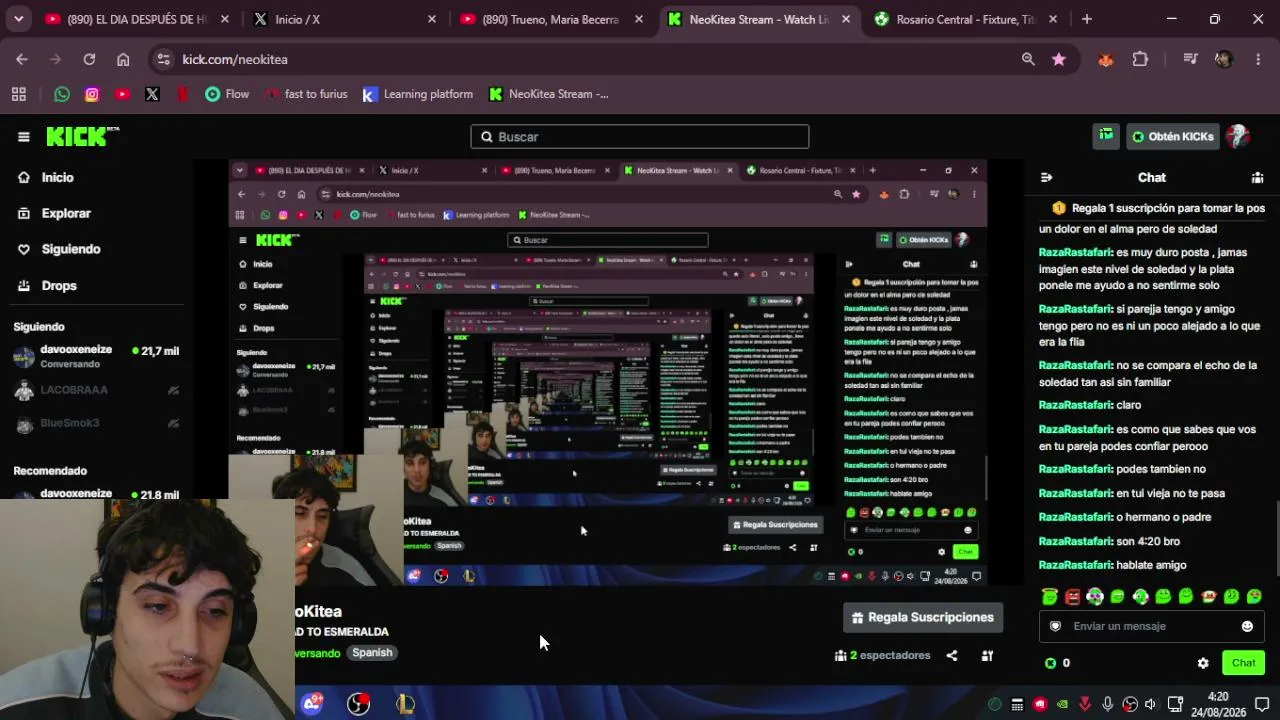Viewport: 1280px width, 720px height.
Task: Open LACOBRAAA channel in Siguiendo list
Action: [x=96, y=390]
